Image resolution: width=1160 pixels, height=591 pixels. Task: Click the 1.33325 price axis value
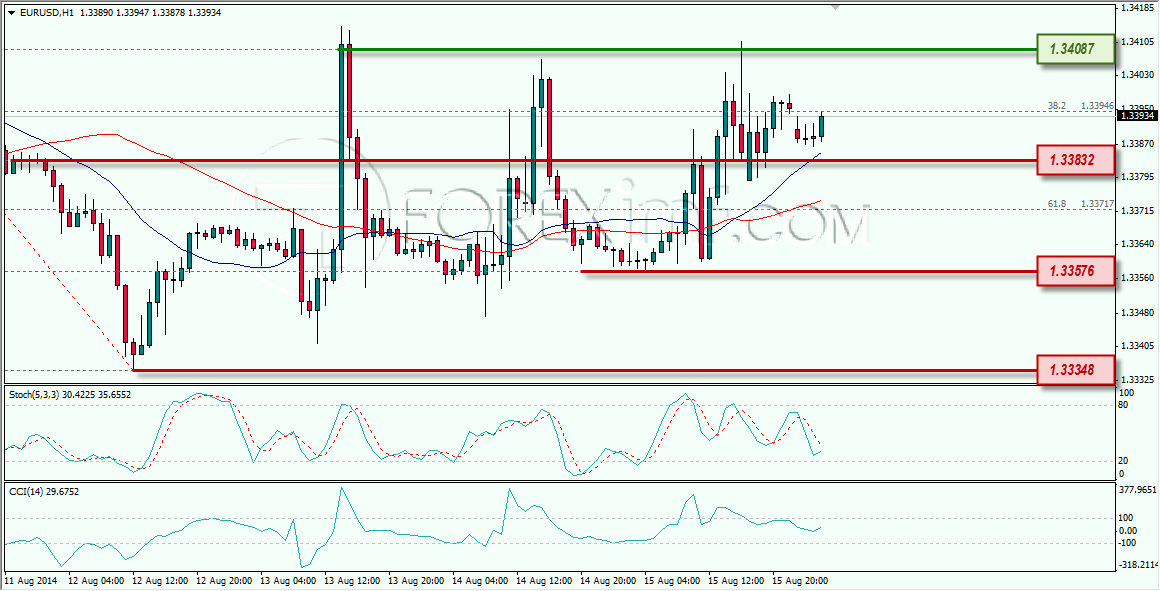coord(1138,379)
